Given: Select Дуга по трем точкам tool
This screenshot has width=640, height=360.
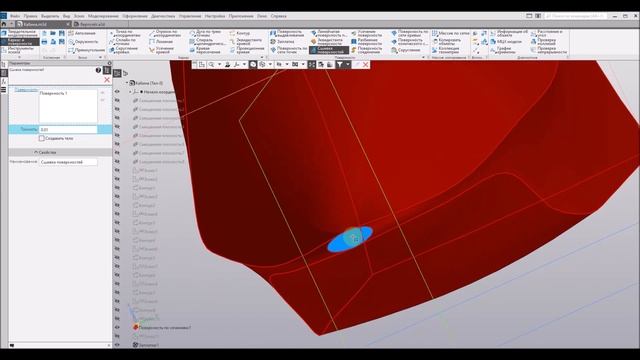Looking at the screenshot, I should tap(205, 33).
